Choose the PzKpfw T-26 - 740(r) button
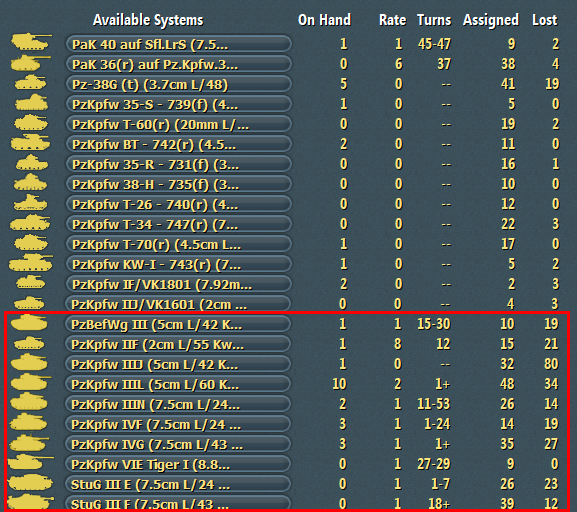The image size is (577, 512). tap(178, 204)
